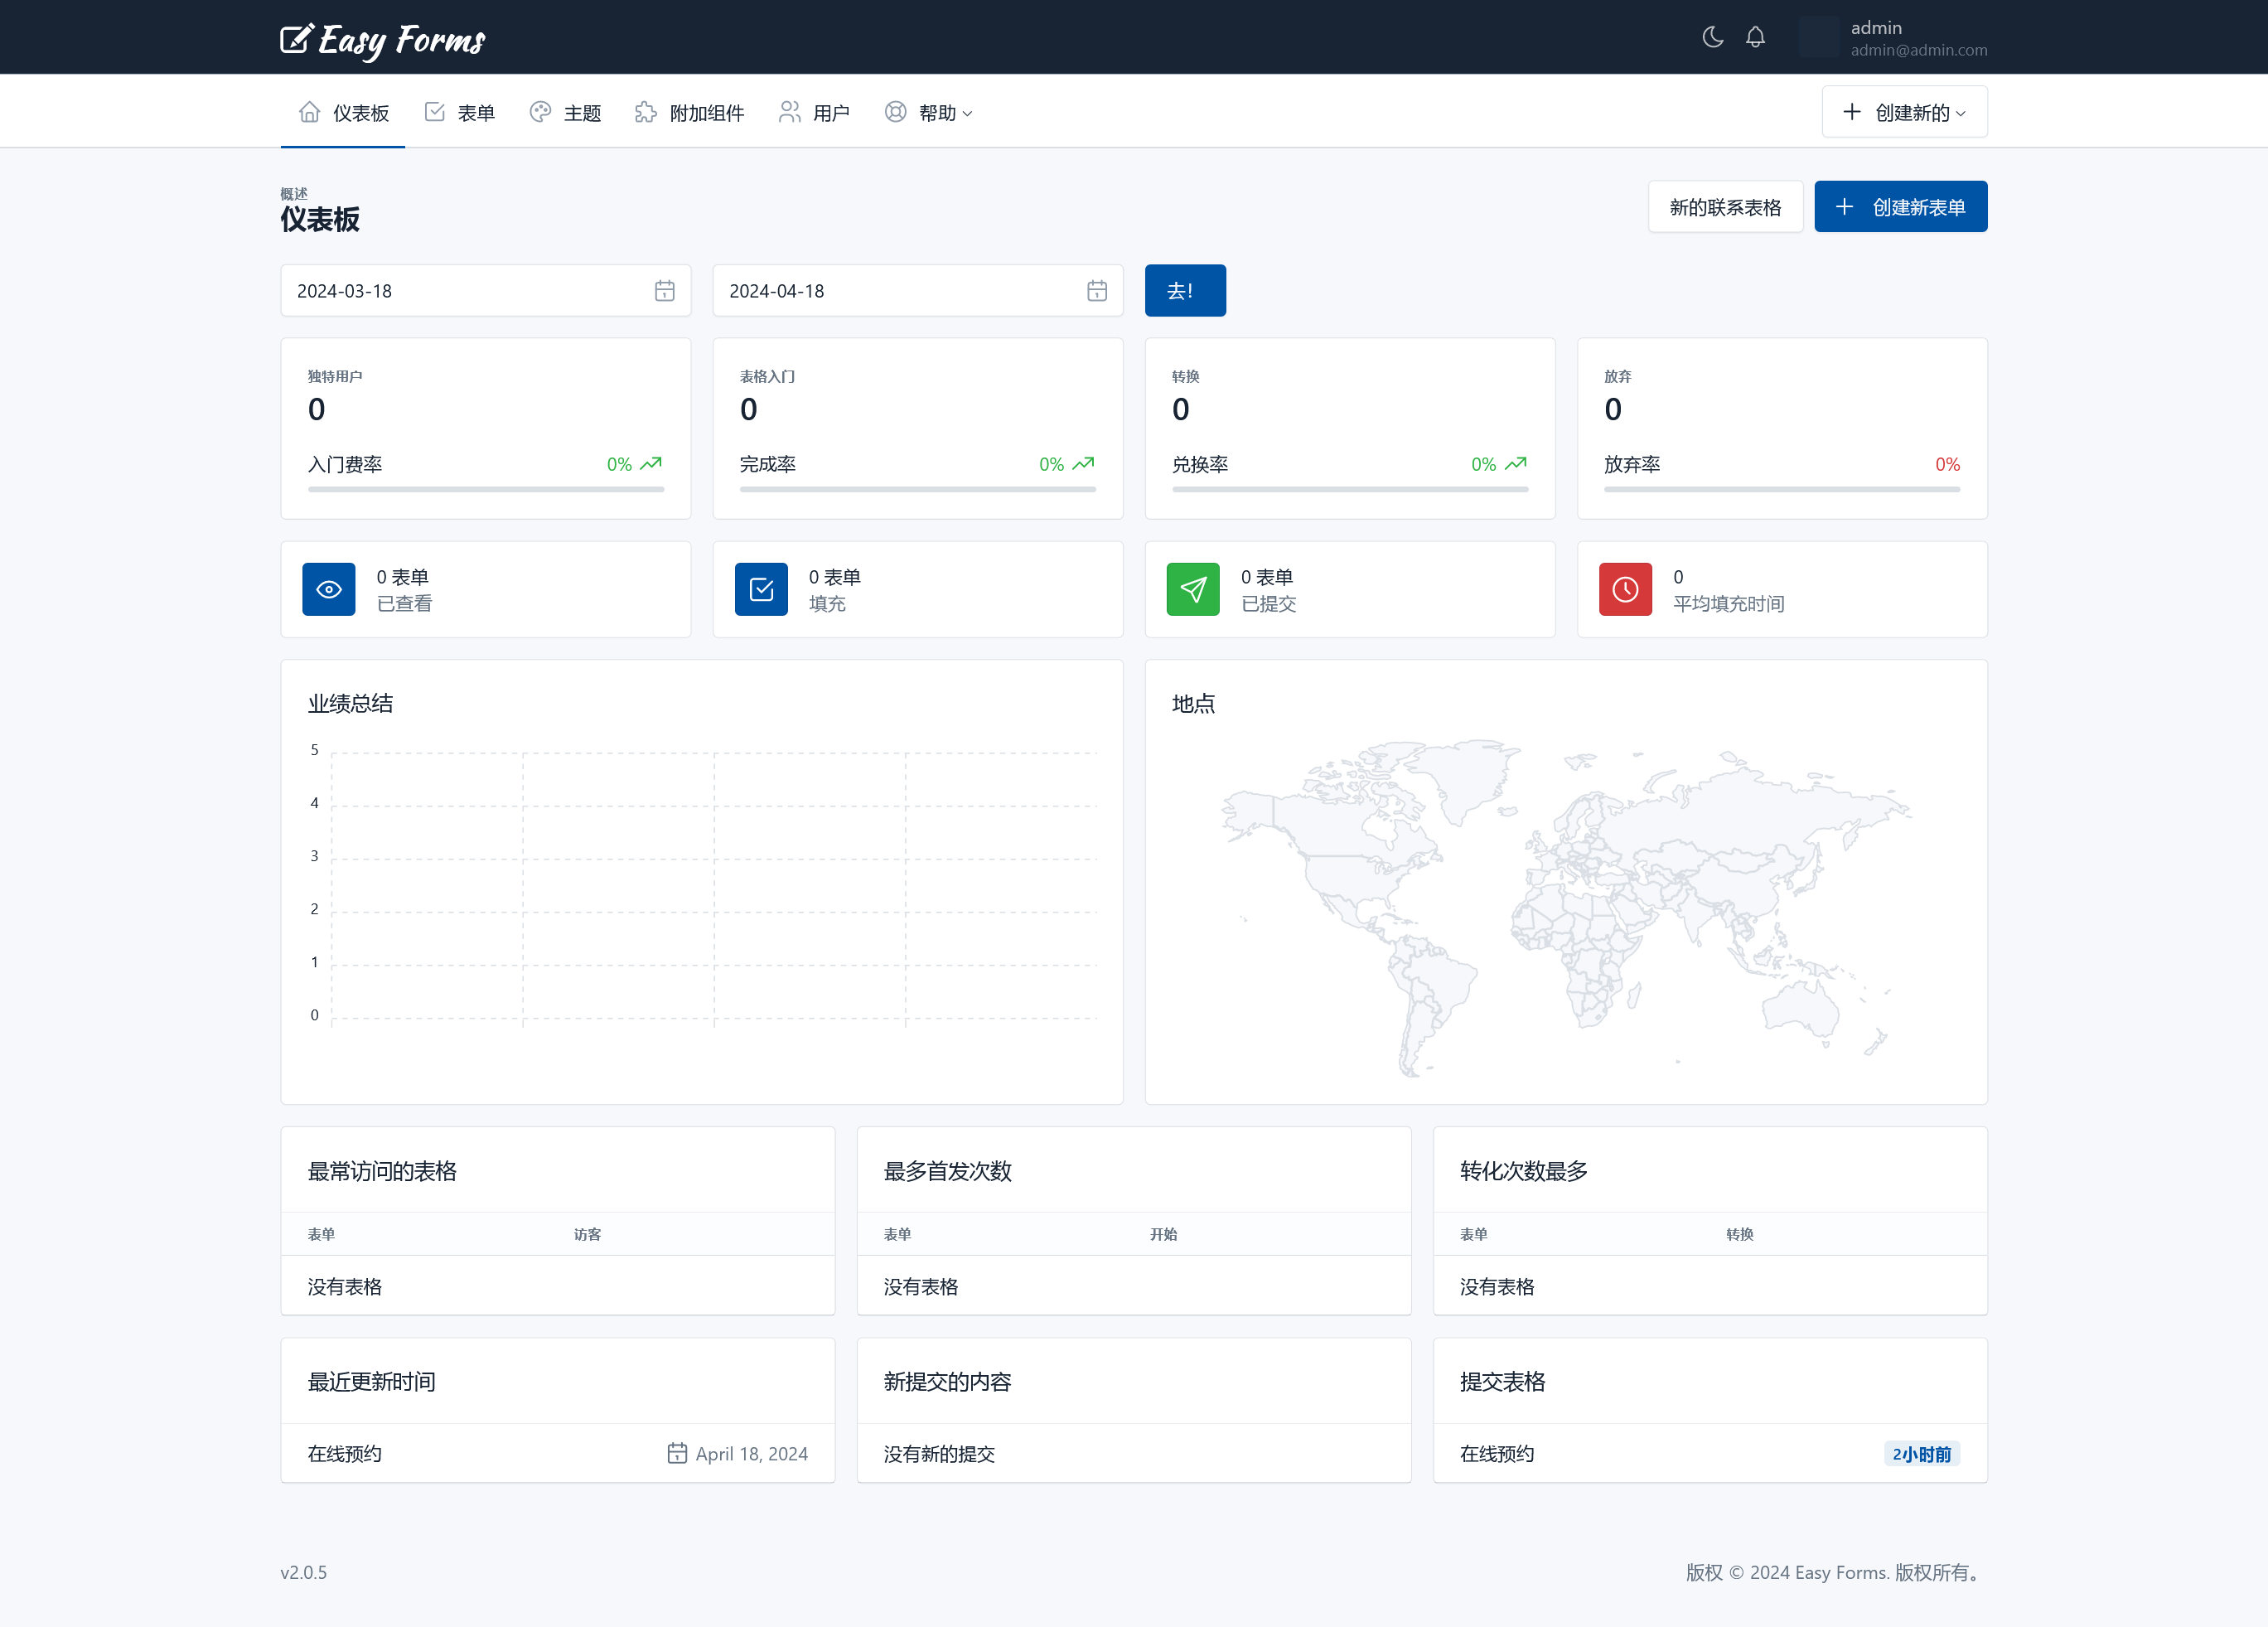This screenshot has height=1627, width=2268.
Task: Expand the 创建新的 dropdown button
Action: (1904, 112)
